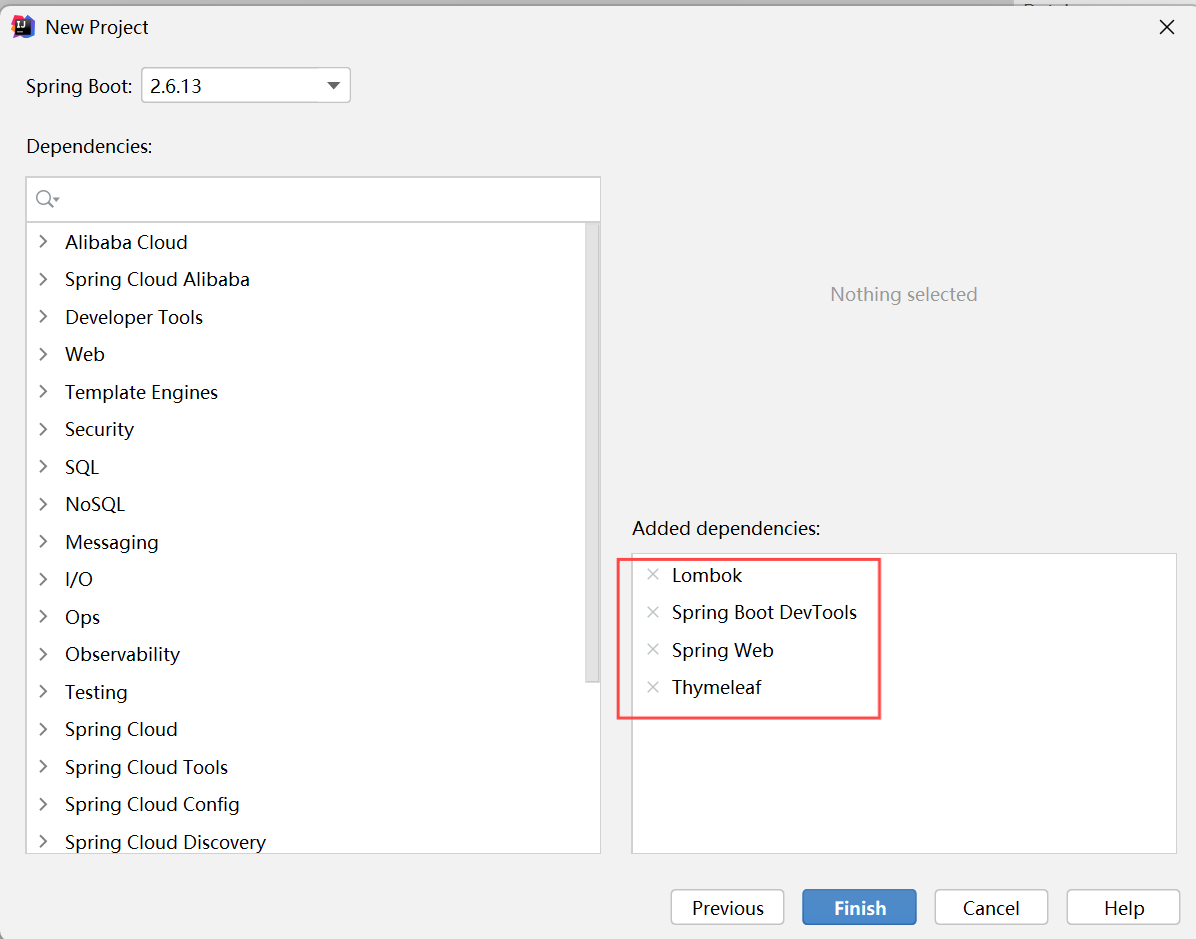Select the Spring Cloud tree row

[306, 729]
